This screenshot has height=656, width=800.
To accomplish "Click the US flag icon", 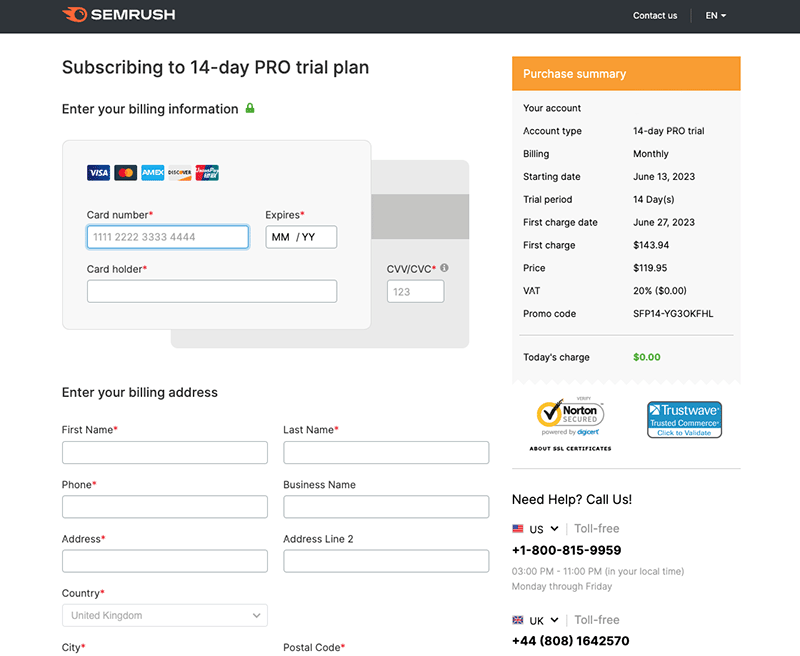I will pos(518,529).
